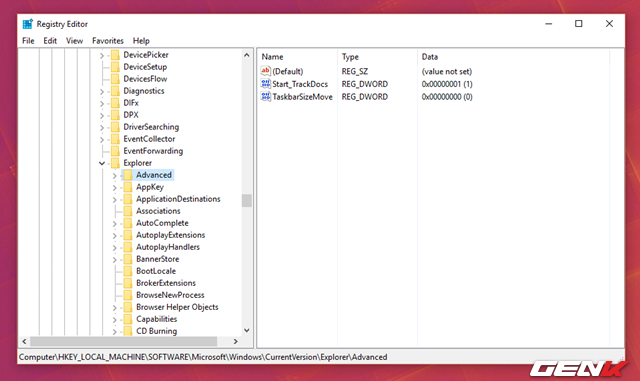Image resolution: width=640 pixels, height=381 pixels.
Task: Click the data 0x00000000 (0) cell
Action: tap(447, 97)
